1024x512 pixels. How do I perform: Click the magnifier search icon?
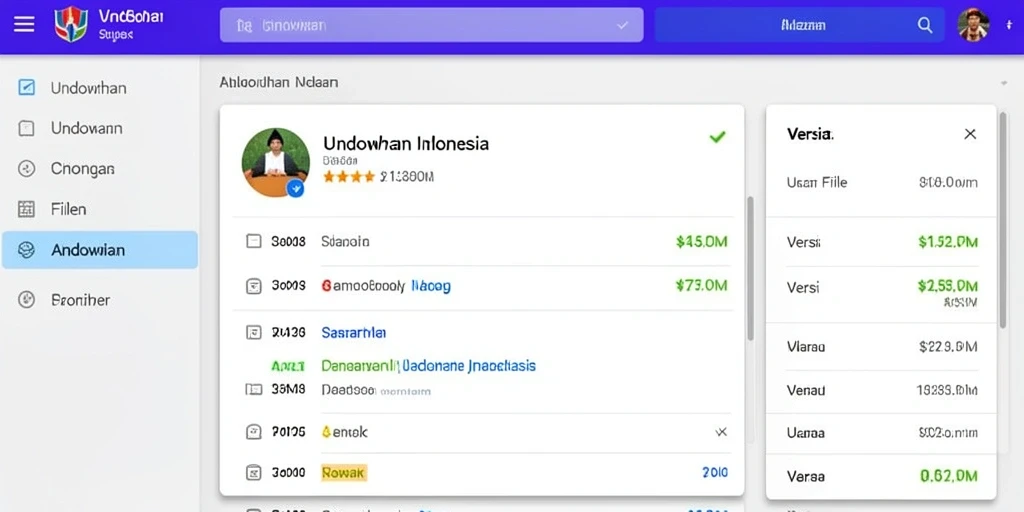[x=925, y=25]
